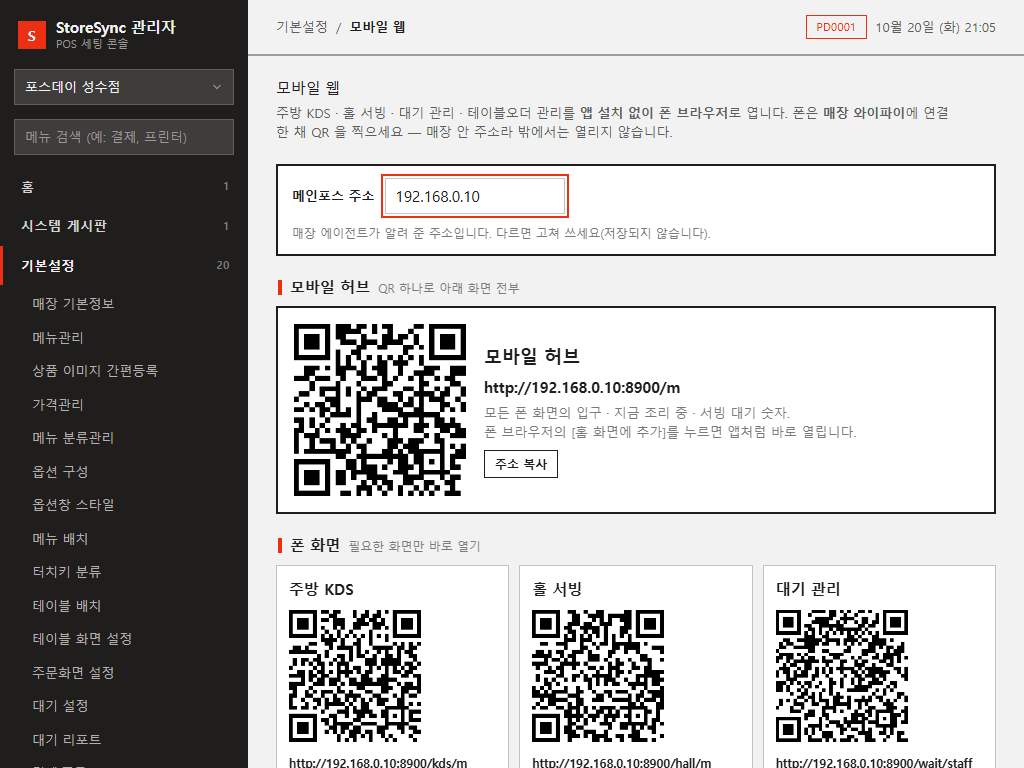This screenshot has width=1024, height=768.
Task: Click the PD0001 badge in the header
Action: pos(836,27)
